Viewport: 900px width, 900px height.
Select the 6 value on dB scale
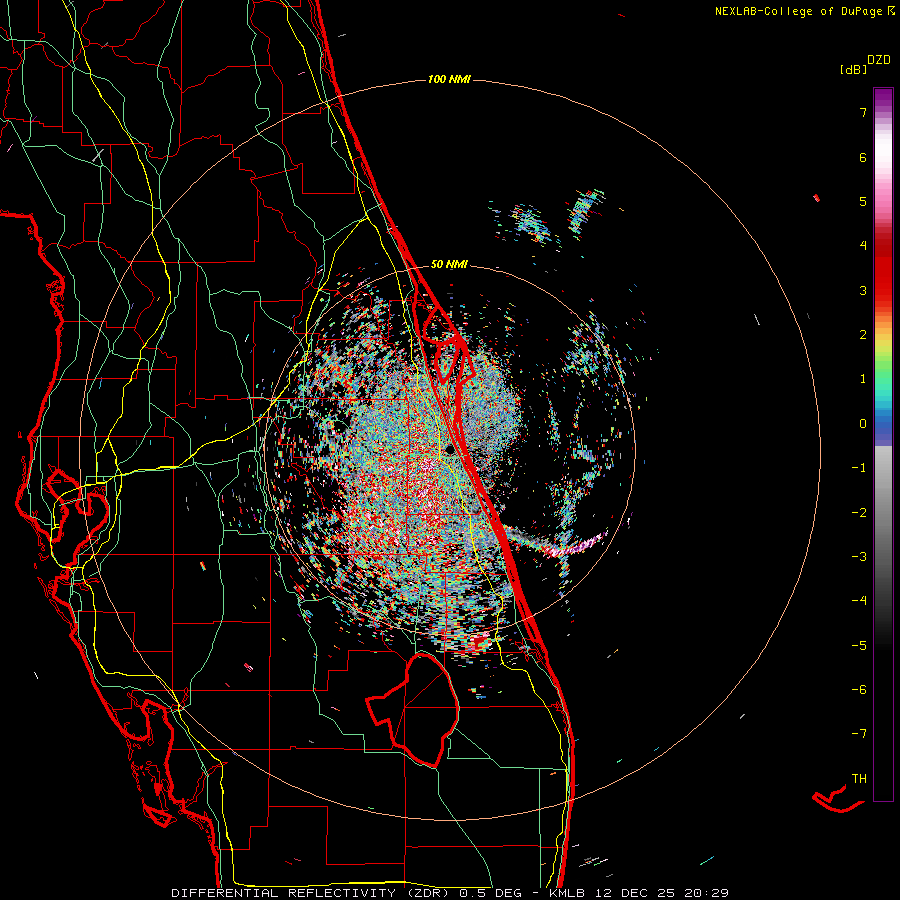tap(863, 157)
